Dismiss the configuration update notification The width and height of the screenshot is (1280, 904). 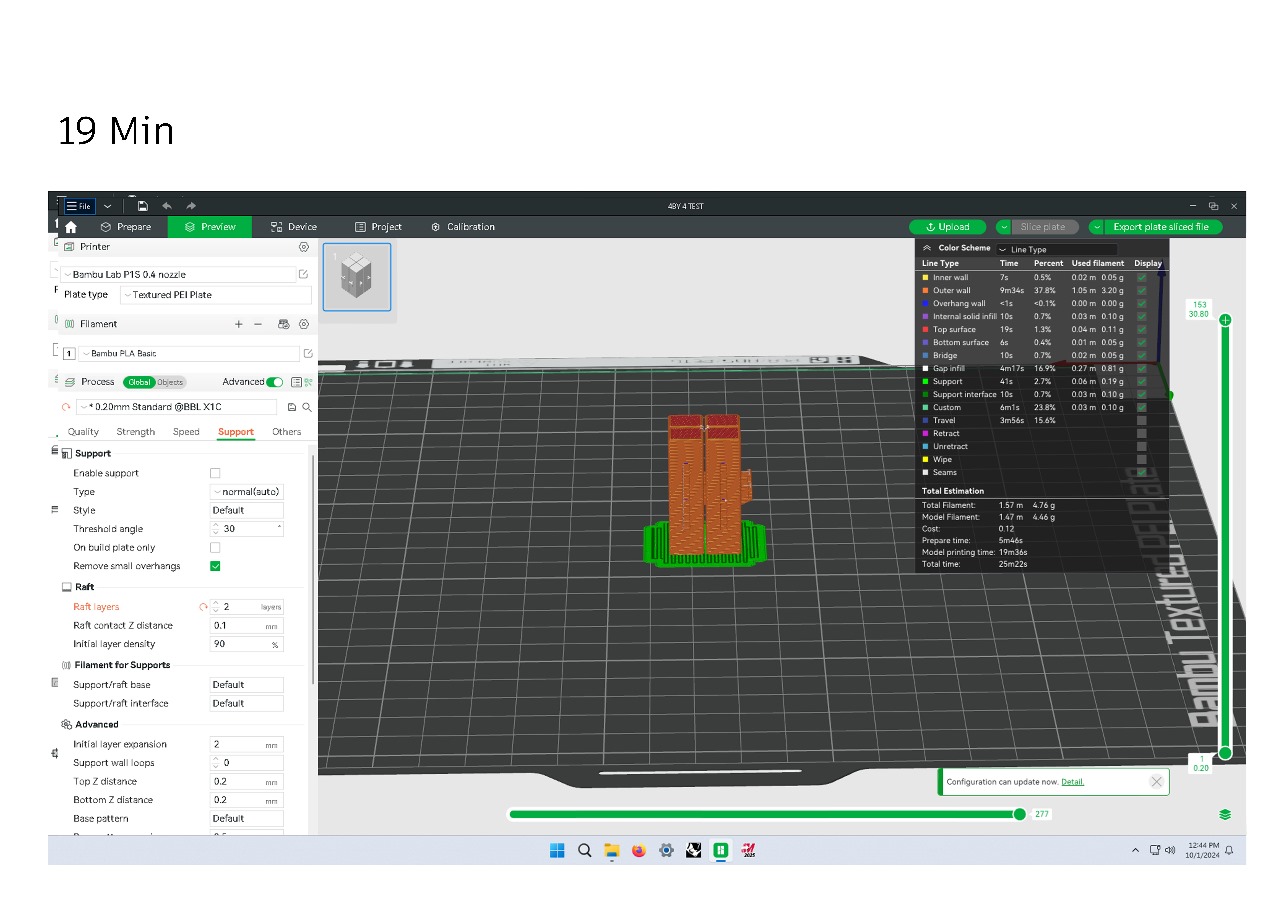1157,782
